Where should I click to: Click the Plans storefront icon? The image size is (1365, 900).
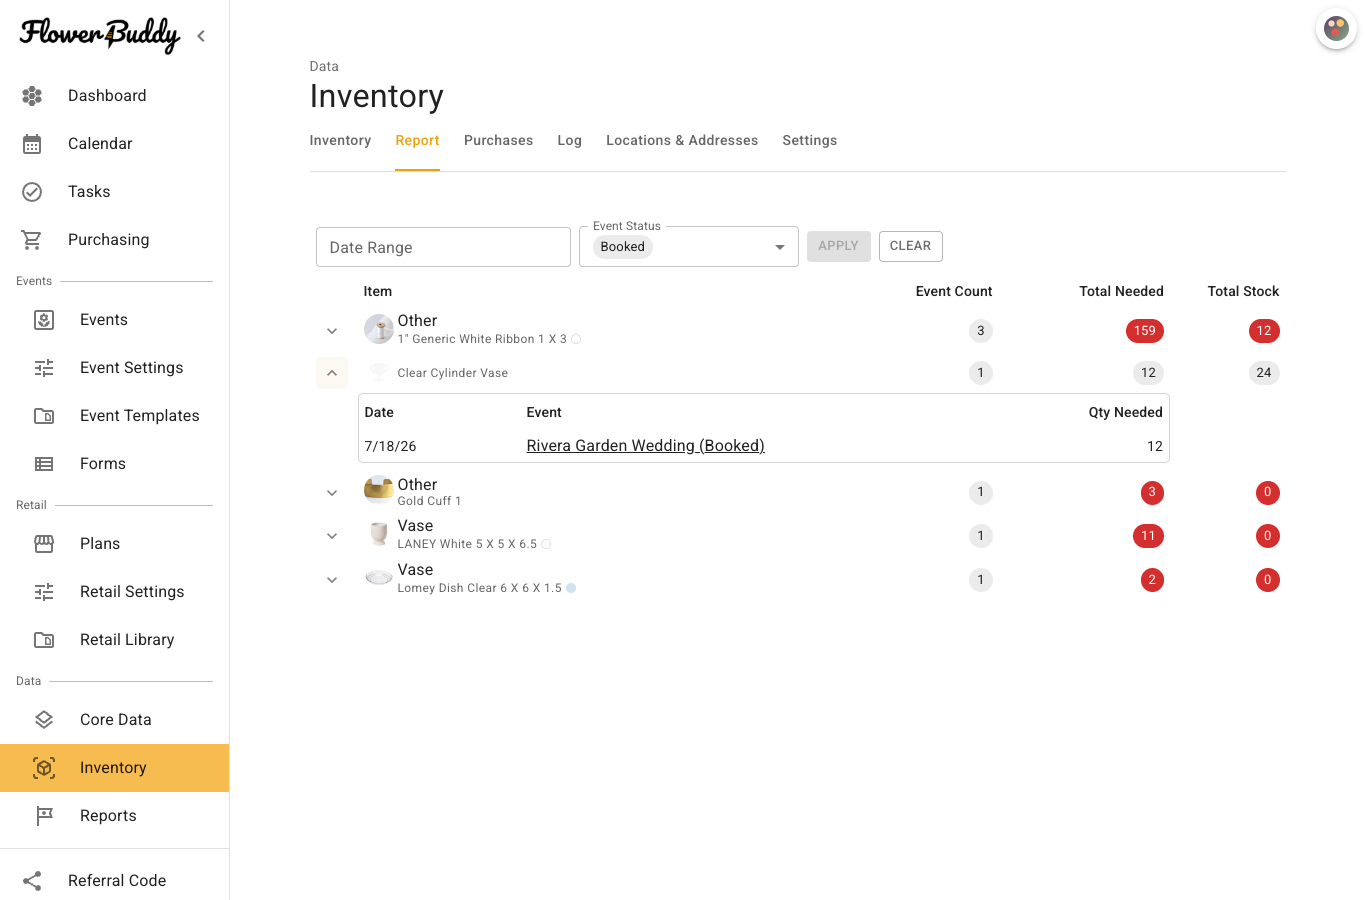coord(44,544)
